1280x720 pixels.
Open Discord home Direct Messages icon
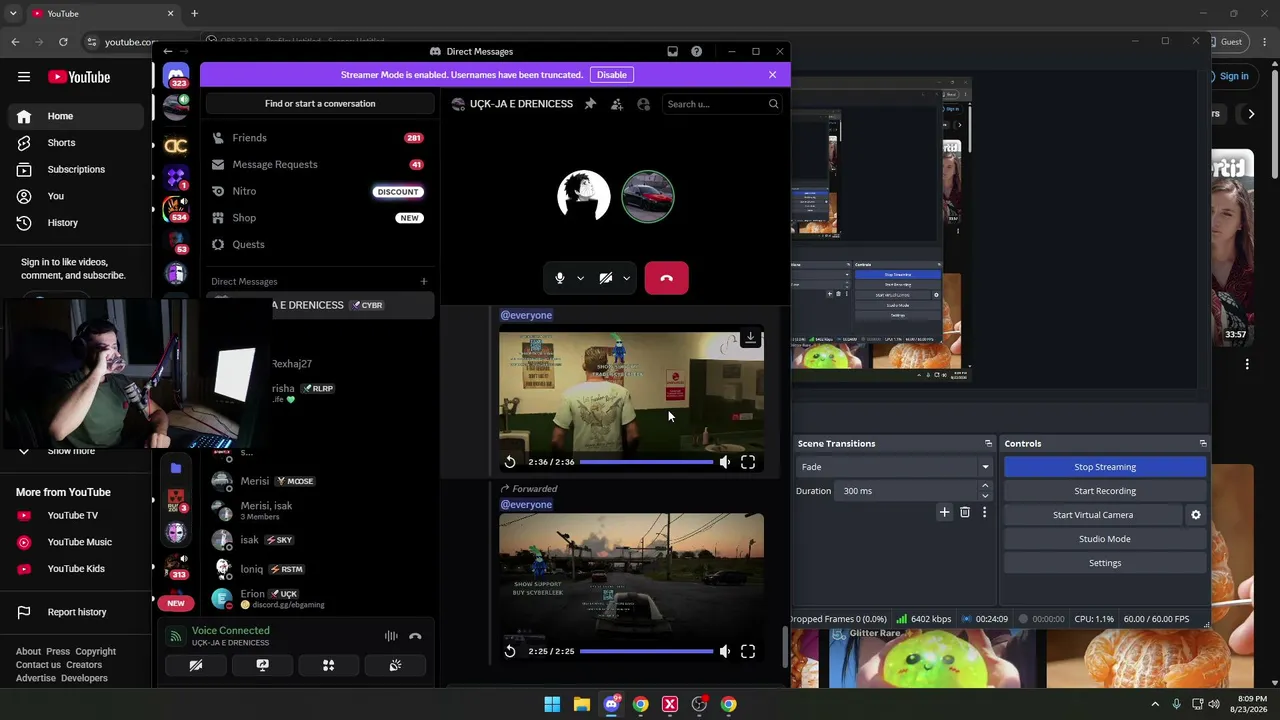point(176,77)
